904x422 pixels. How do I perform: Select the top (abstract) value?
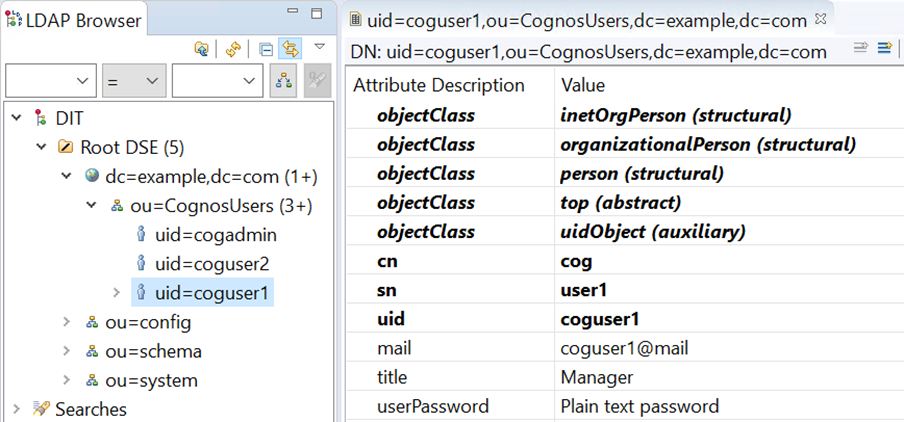click(620, 202)
